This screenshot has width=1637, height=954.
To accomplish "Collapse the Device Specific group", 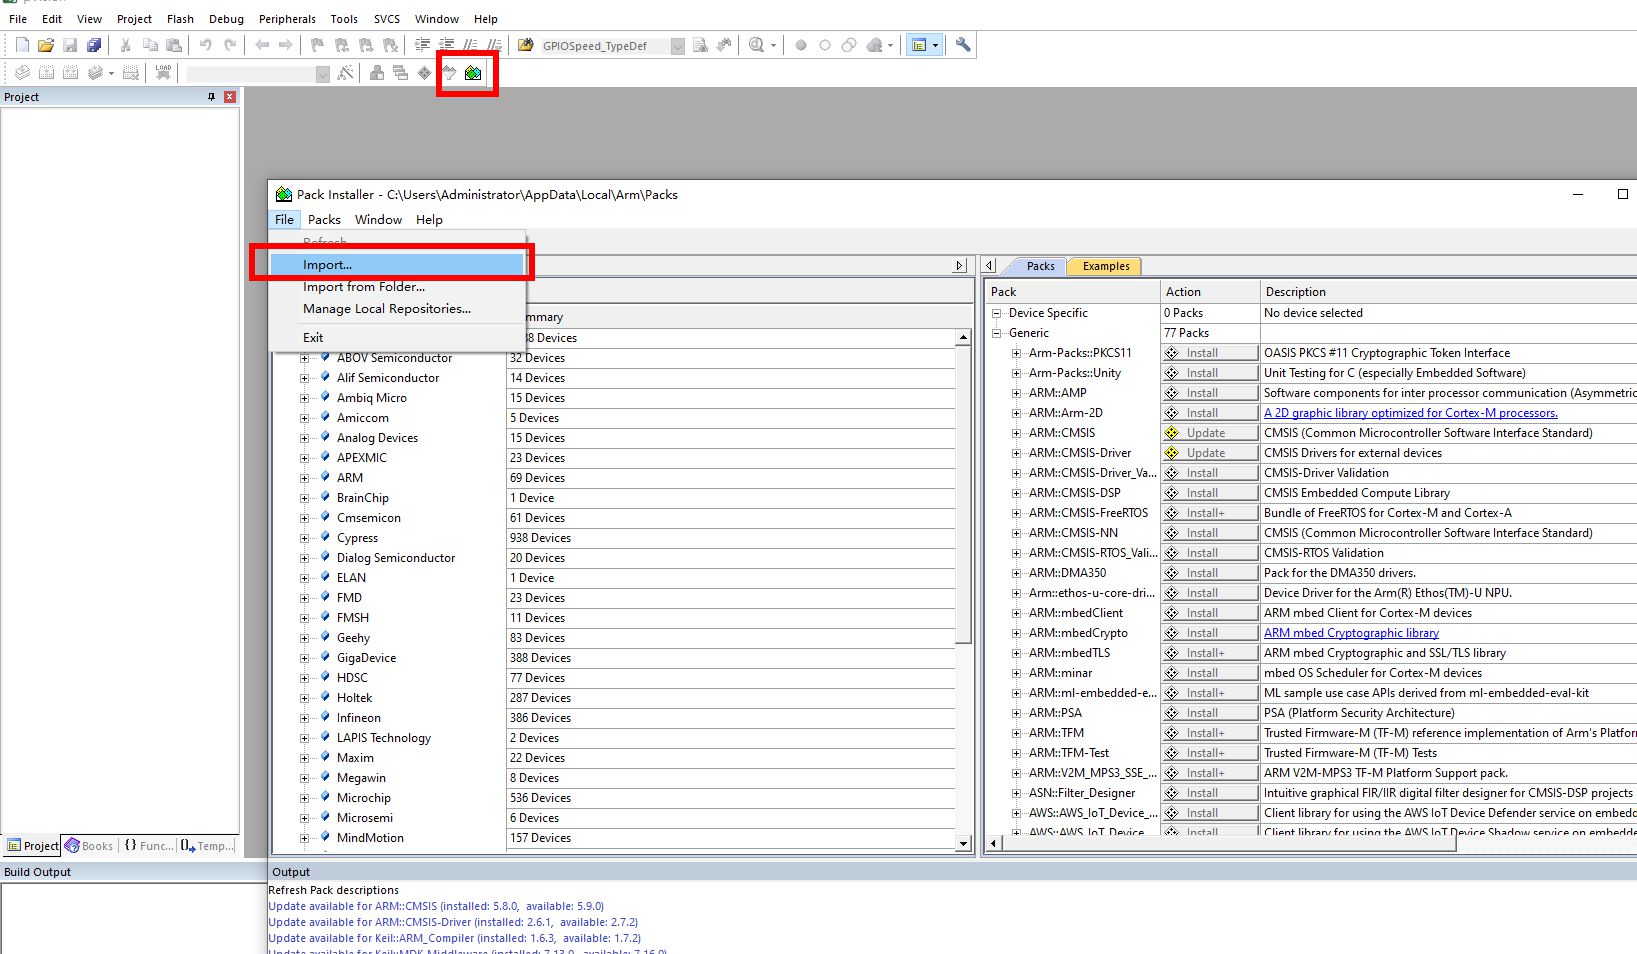I will point(996,313).
